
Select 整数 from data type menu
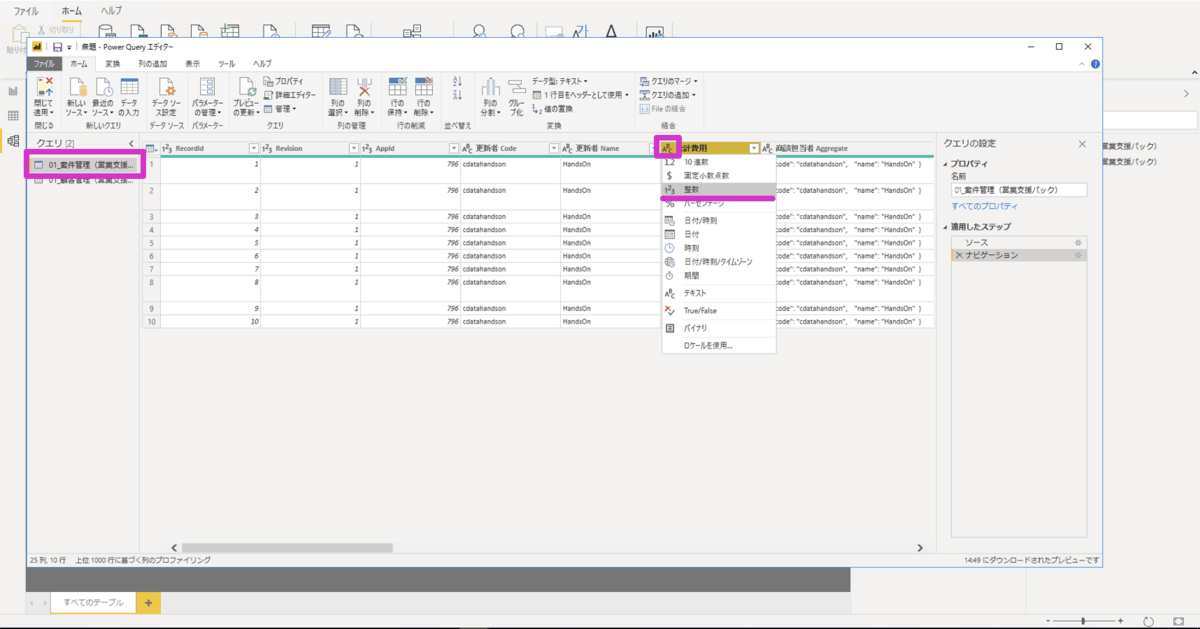click(693, 189)
